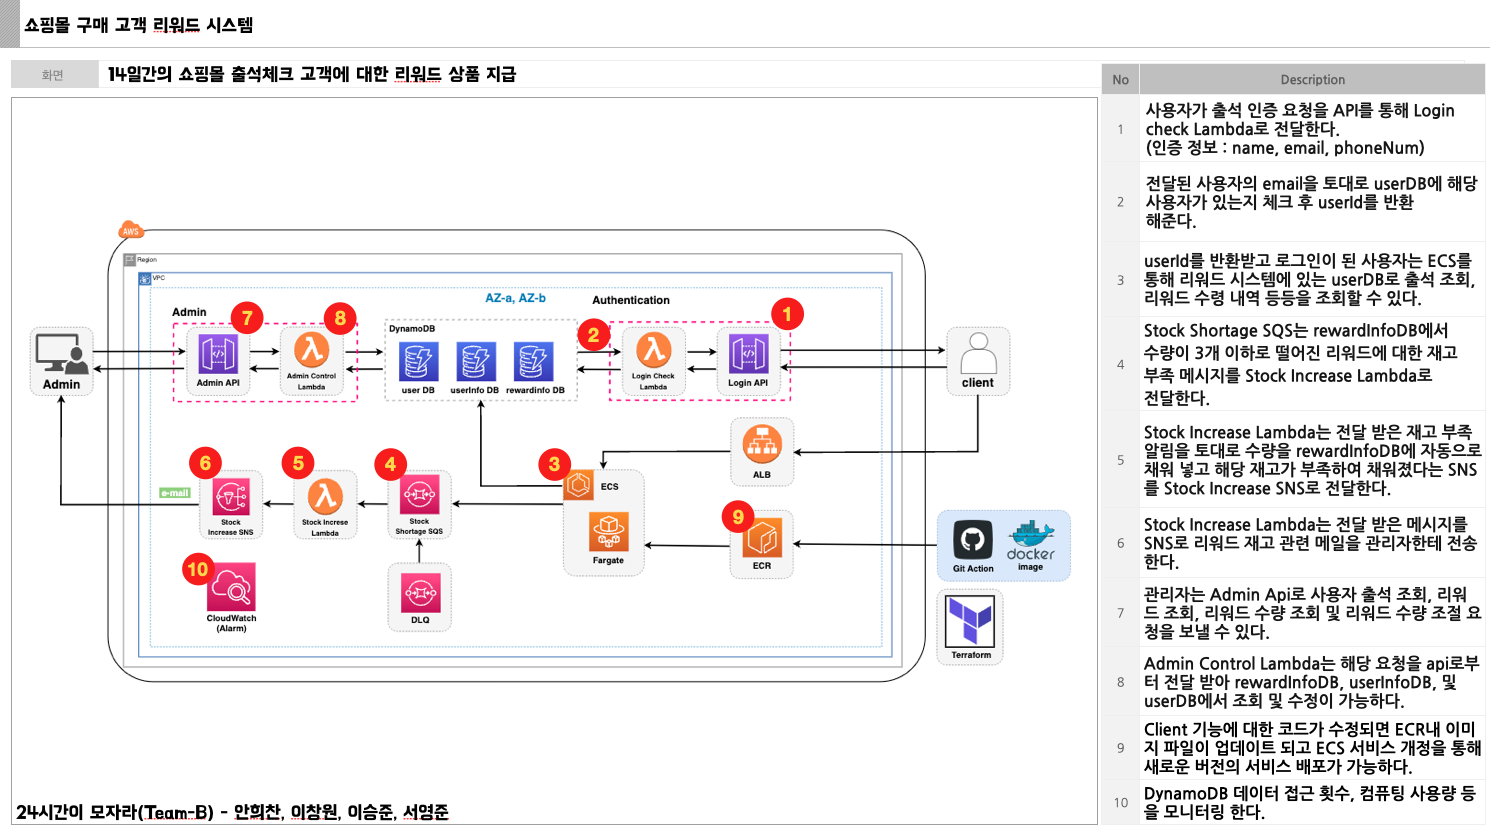Select the Terraform icon
Image resolution: width=1490 pixels, height=837 pixels.
tap(969, 622)
